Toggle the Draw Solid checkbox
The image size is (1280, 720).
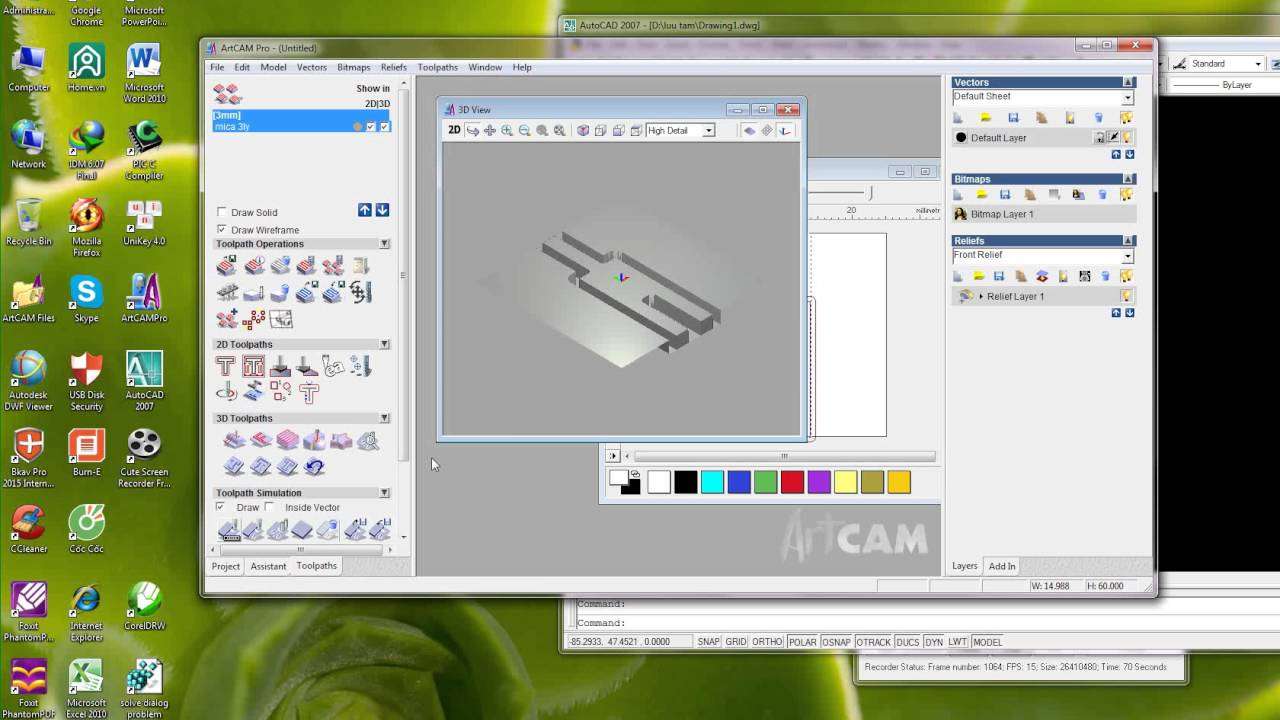point(222,212)
